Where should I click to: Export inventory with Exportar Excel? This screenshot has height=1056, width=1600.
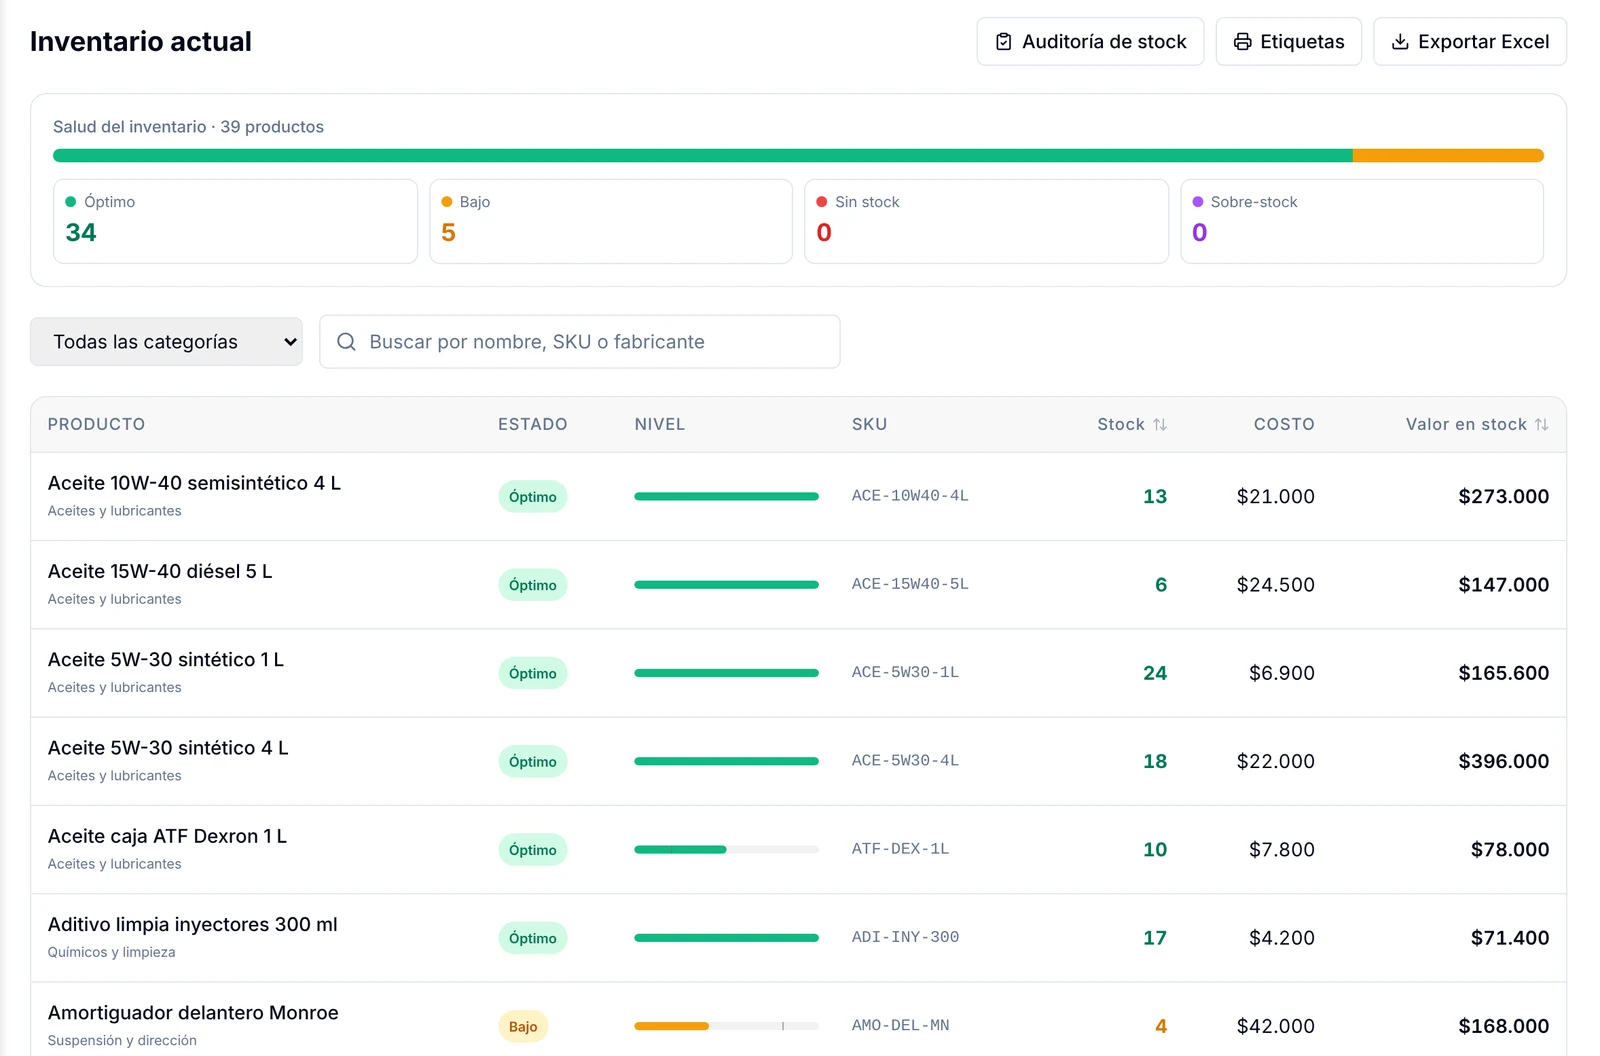(1470, 42)
